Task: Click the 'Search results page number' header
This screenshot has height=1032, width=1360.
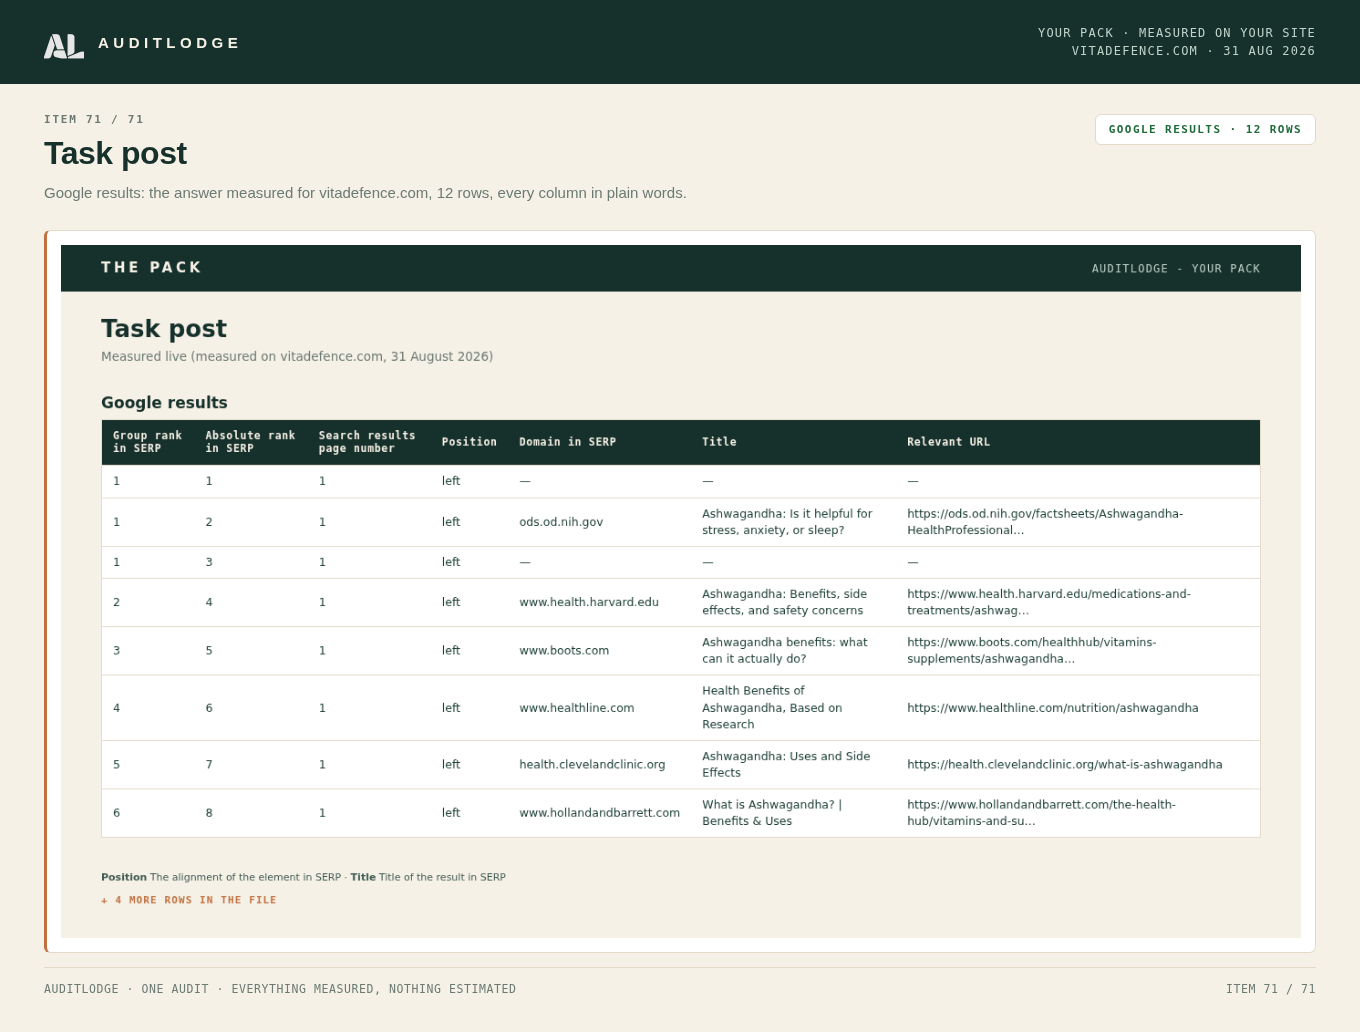Action: pos(367,442)
